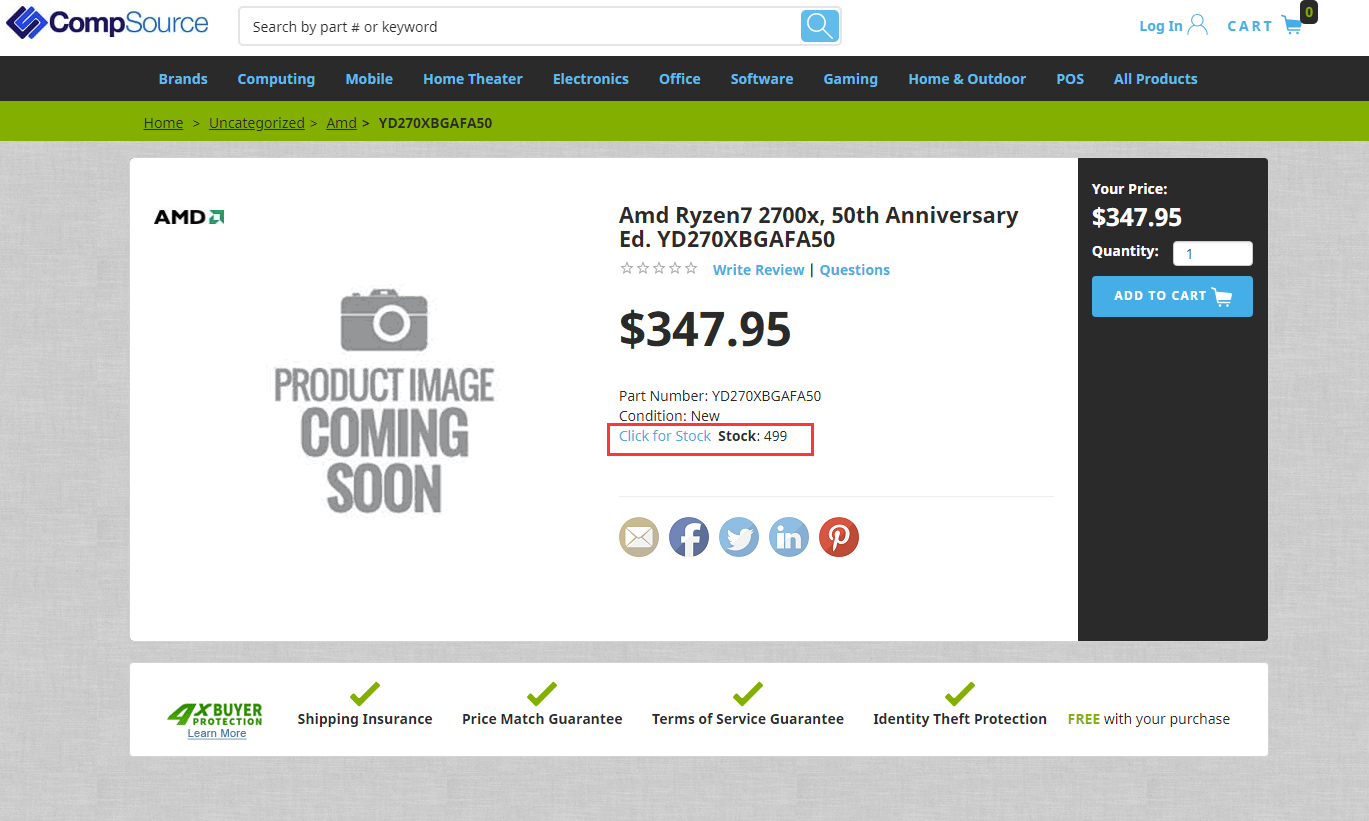Image resolution: width=1369 pixels, height=821 pixels.
Task: Click the Log In link
Action: click(1161, 26)
